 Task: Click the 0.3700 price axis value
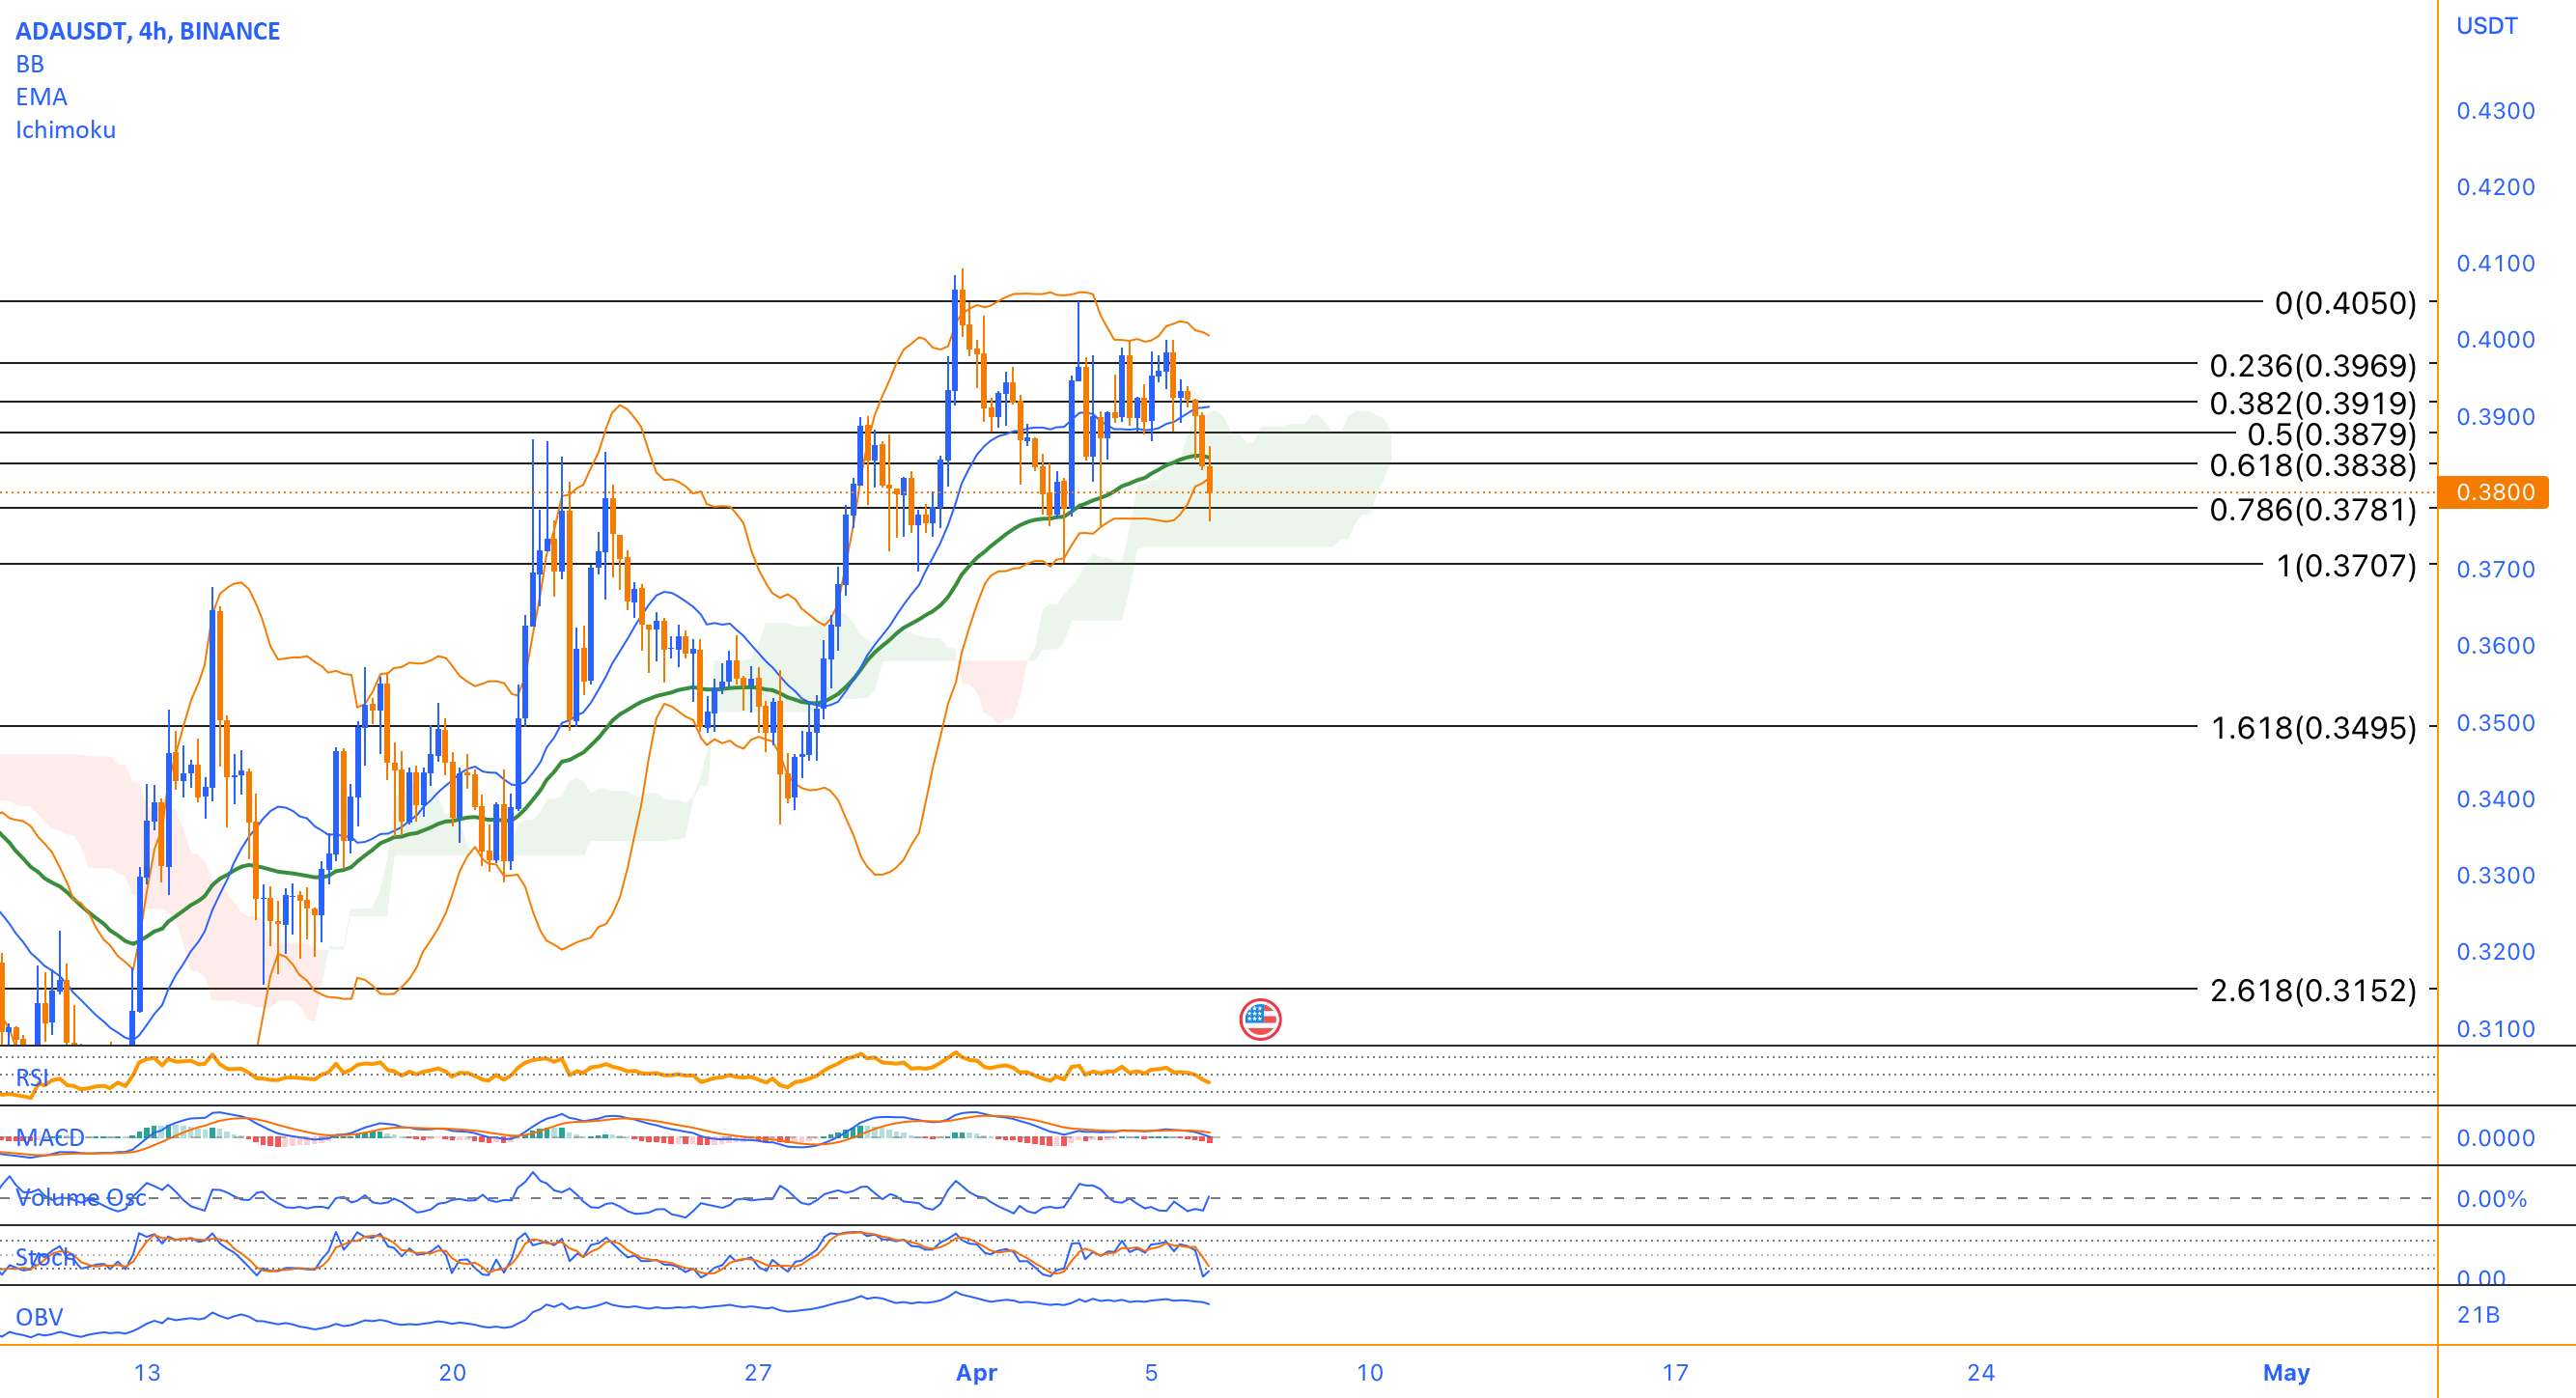[x=2495, y=570]
